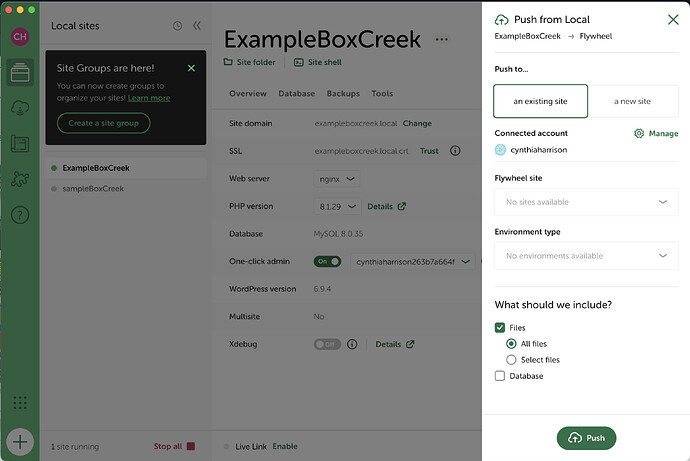
Task: Open the Site folder link
Action: (x=250, y=62)
